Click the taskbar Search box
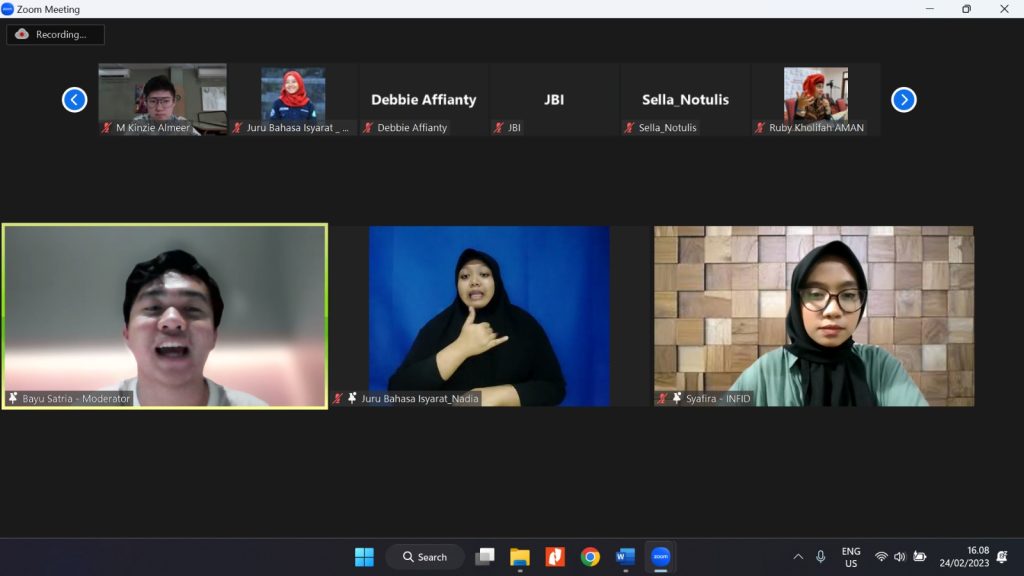 tap(425, 557)
